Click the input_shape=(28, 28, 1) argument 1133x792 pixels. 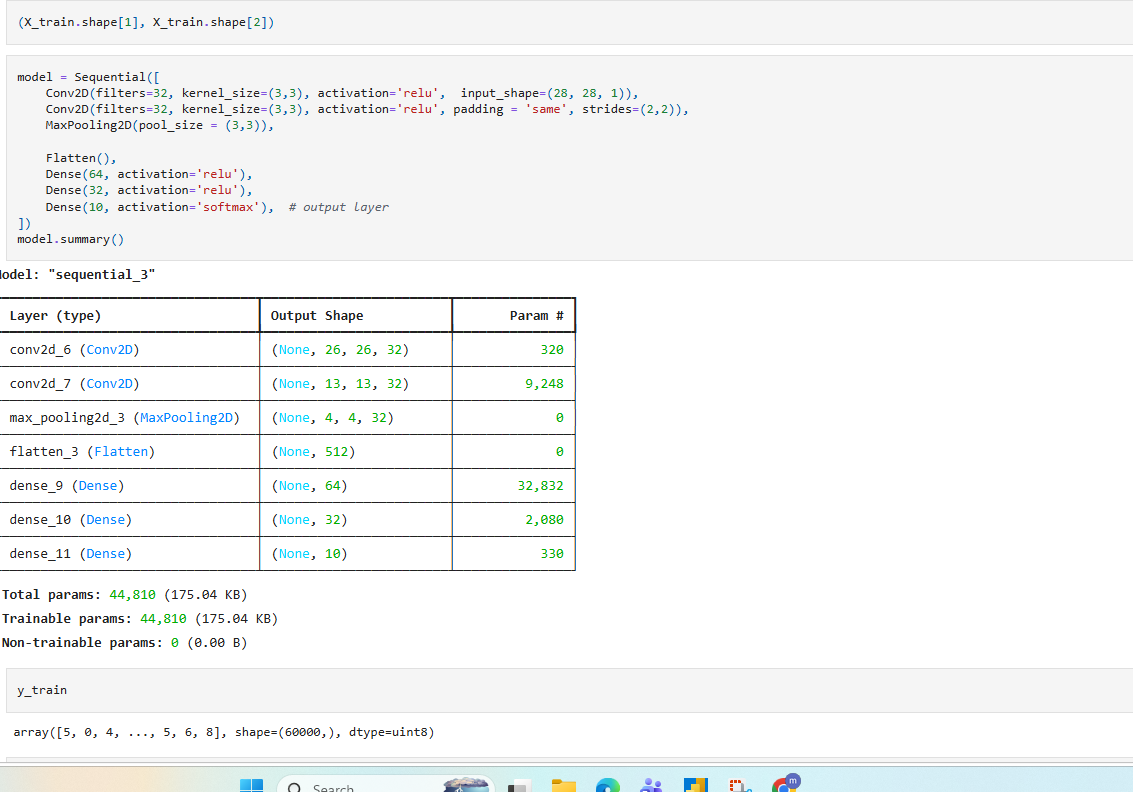click(x=546, y=93)
